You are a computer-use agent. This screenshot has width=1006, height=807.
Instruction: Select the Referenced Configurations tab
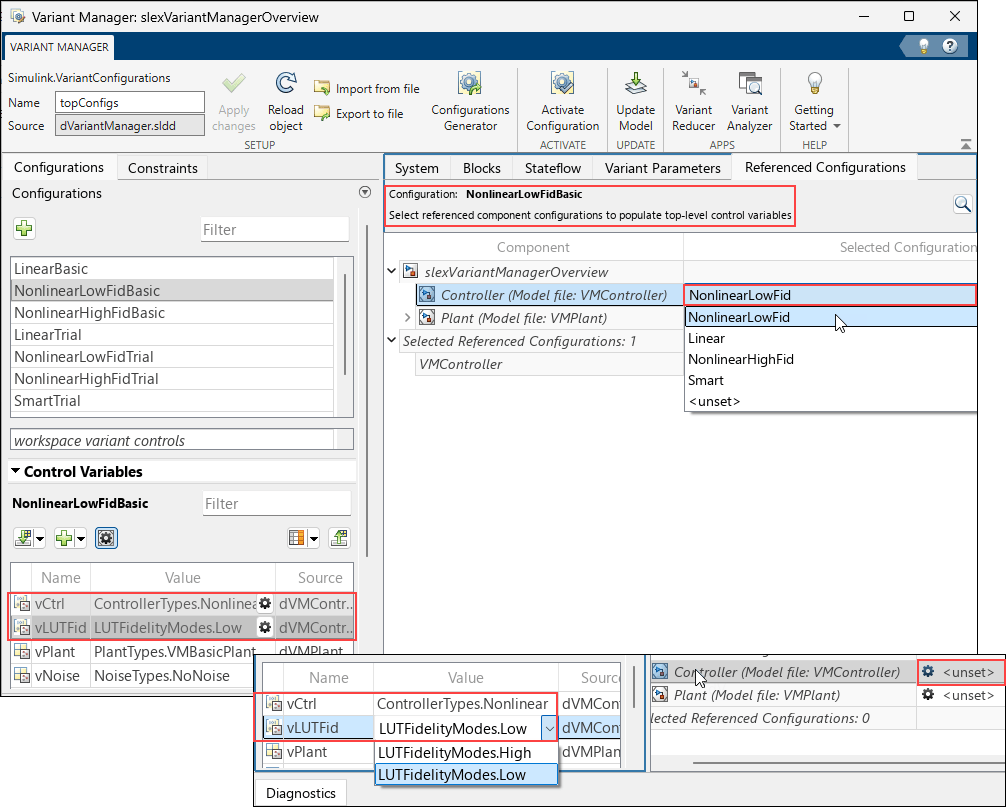tap(825, 167)
